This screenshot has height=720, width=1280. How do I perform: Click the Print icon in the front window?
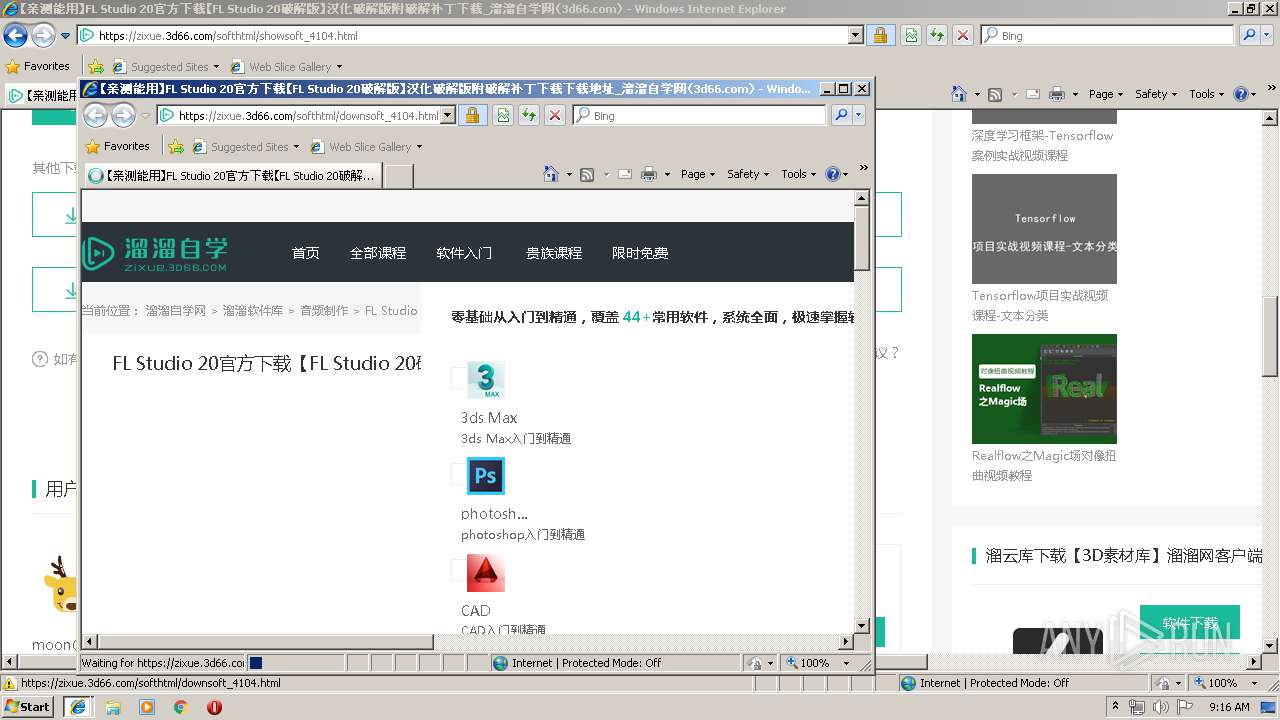click(x=649, y=174)
